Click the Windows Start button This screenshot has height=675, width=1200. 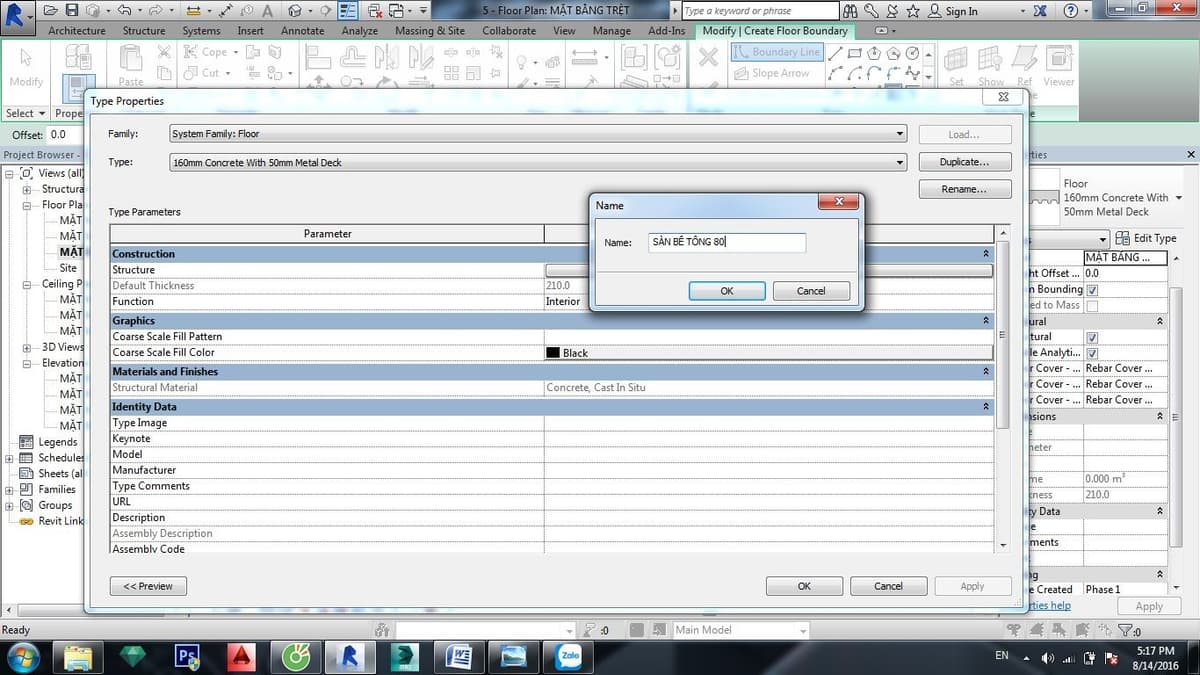(x=23, y=656)
